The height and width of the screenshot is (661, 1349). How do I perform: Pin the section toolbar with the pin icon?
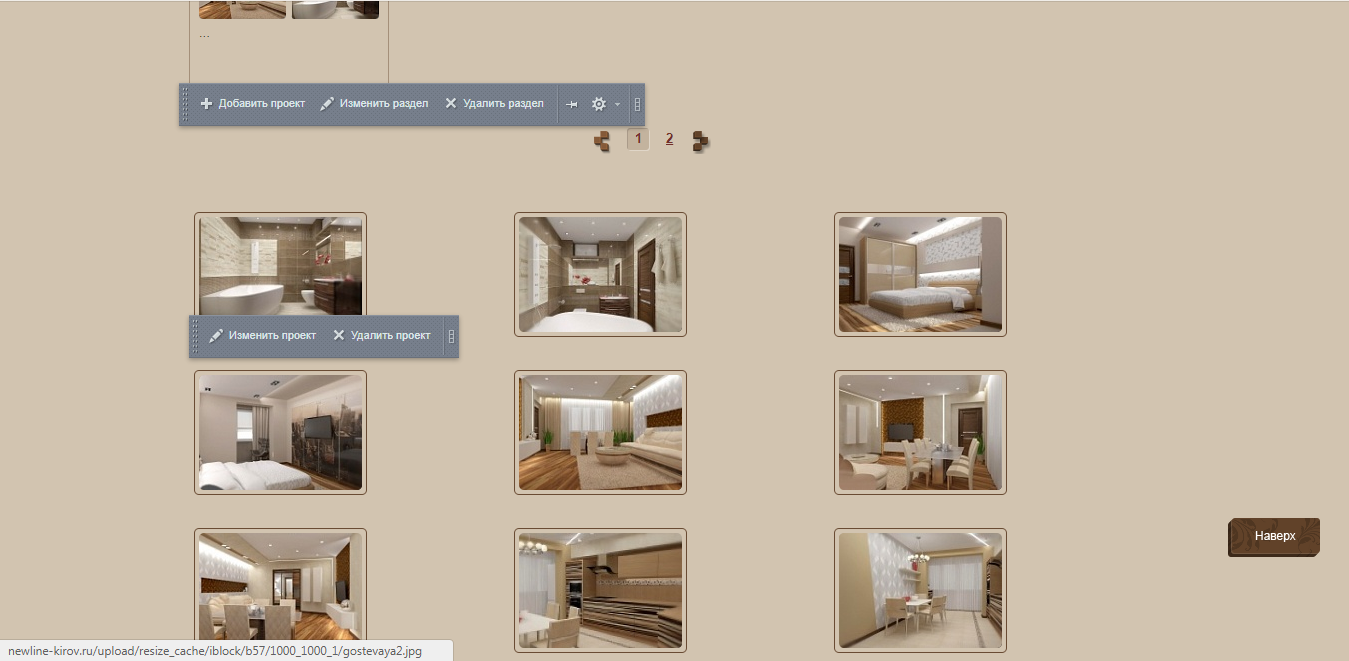[x=572, y=104]
